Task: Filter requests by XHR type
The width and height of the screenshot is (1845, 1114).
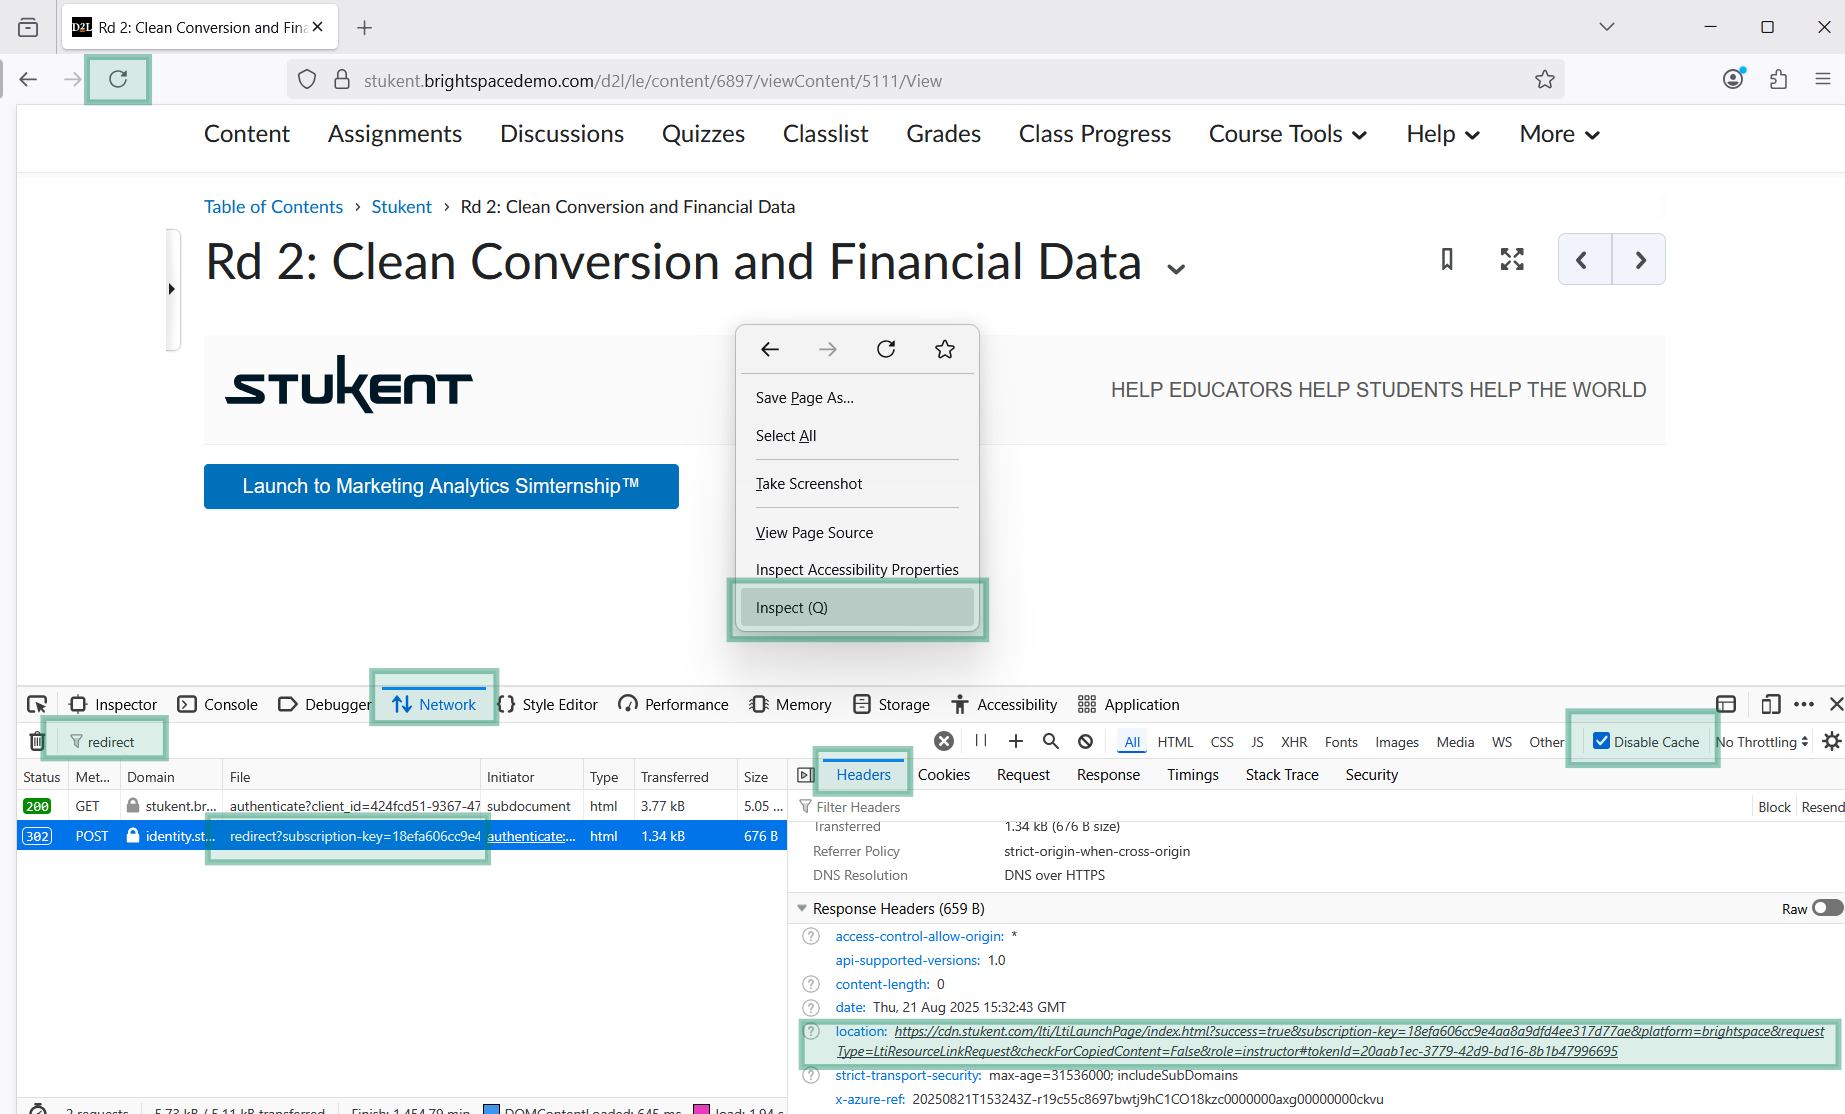Action: pos(1294,742)
